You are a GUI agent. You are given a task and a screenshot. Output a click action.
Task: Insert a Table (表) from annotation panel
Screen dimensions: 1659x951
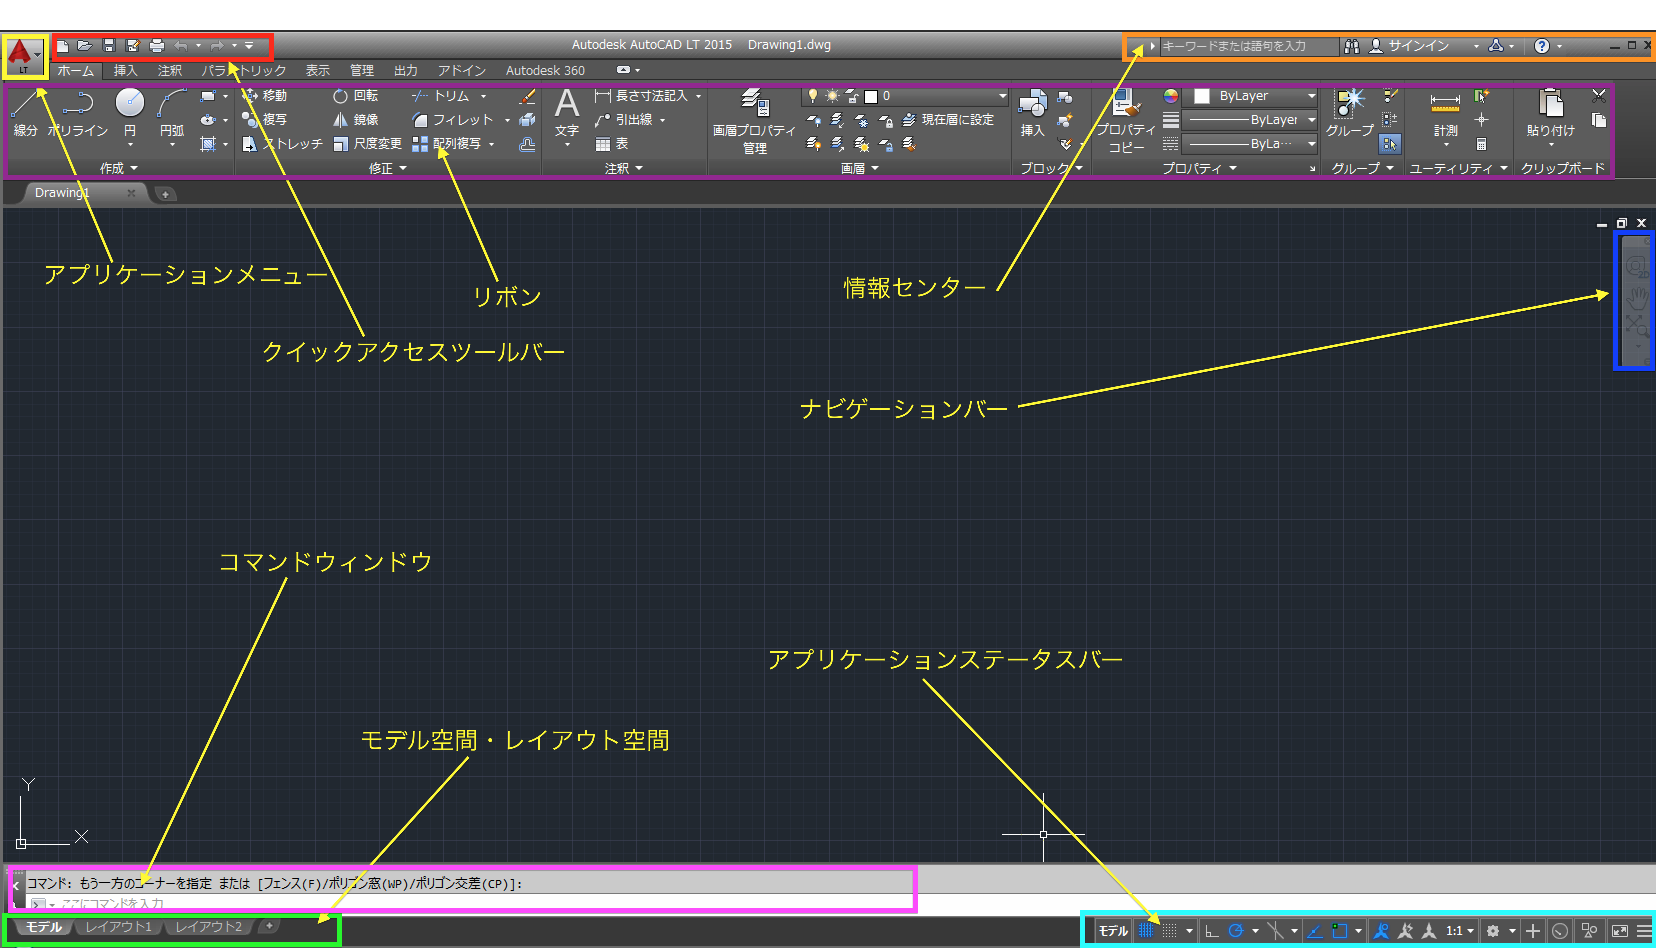click(x=612, y=144)
